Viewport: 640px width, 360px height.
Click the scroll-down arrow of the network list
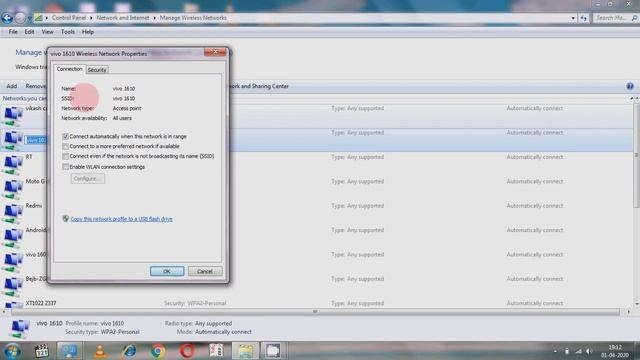(636, 304)
